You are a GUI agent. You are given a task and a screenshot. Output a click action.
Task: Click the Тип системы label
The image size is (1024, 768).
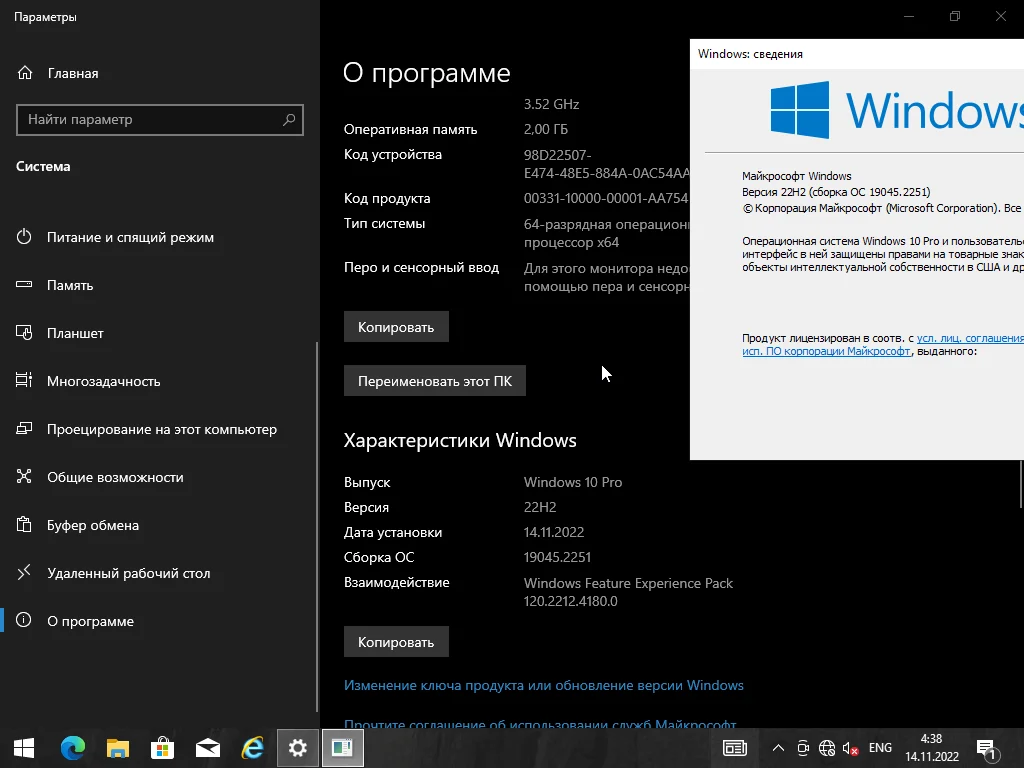point(384,223)
